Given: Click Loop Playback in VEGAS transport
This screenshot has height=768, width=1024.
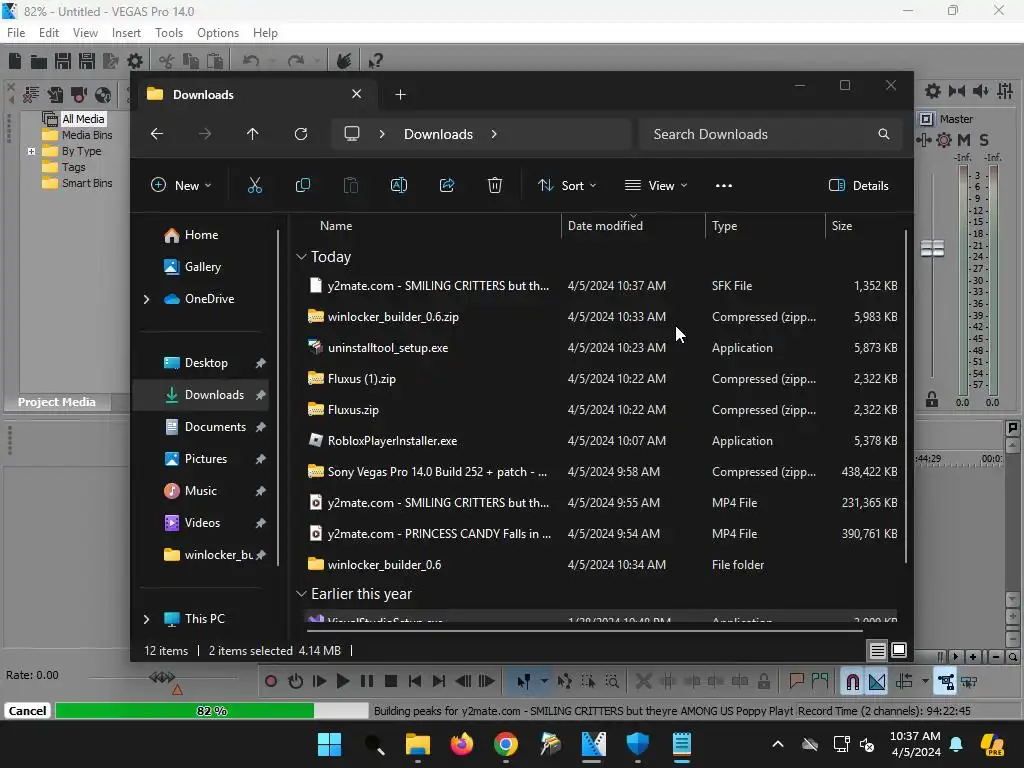Looking at the screenshot, I should coord(295,682).
